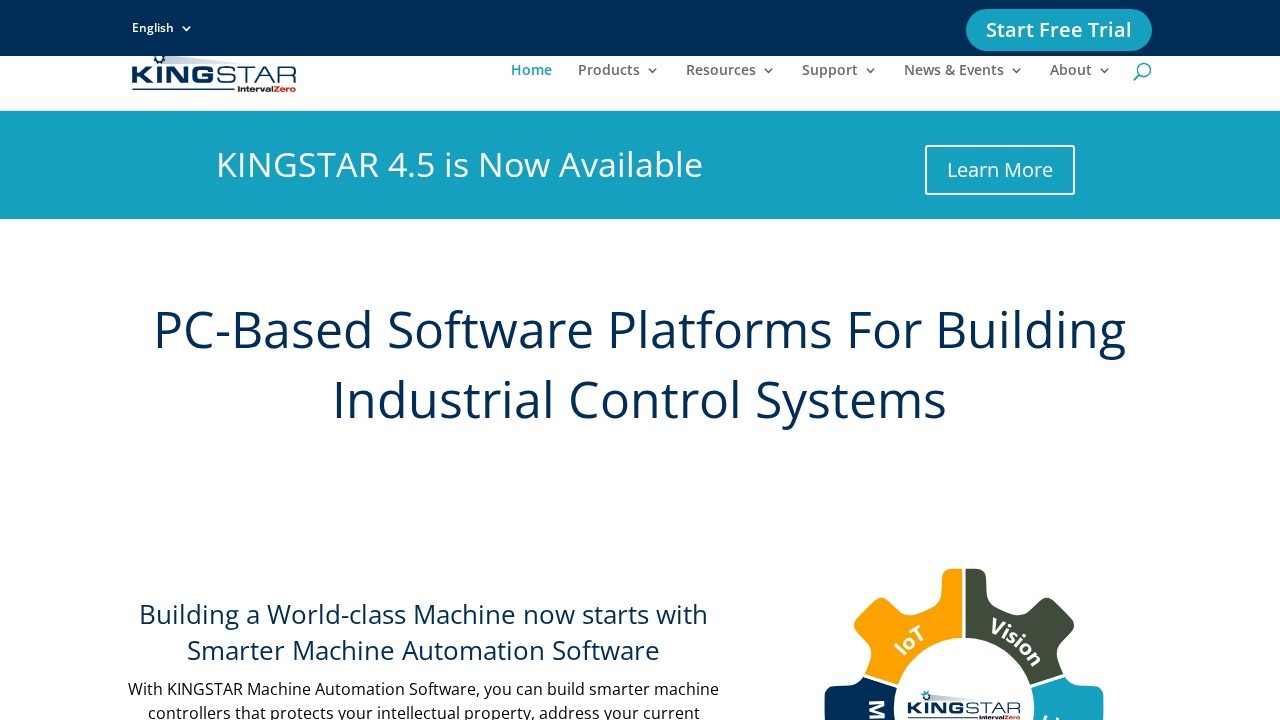The width and height of the screenshot is (1280, 720).
Task: Click the paragraph about KINGSTAR Machine Automation
Action: click(423, 700)
